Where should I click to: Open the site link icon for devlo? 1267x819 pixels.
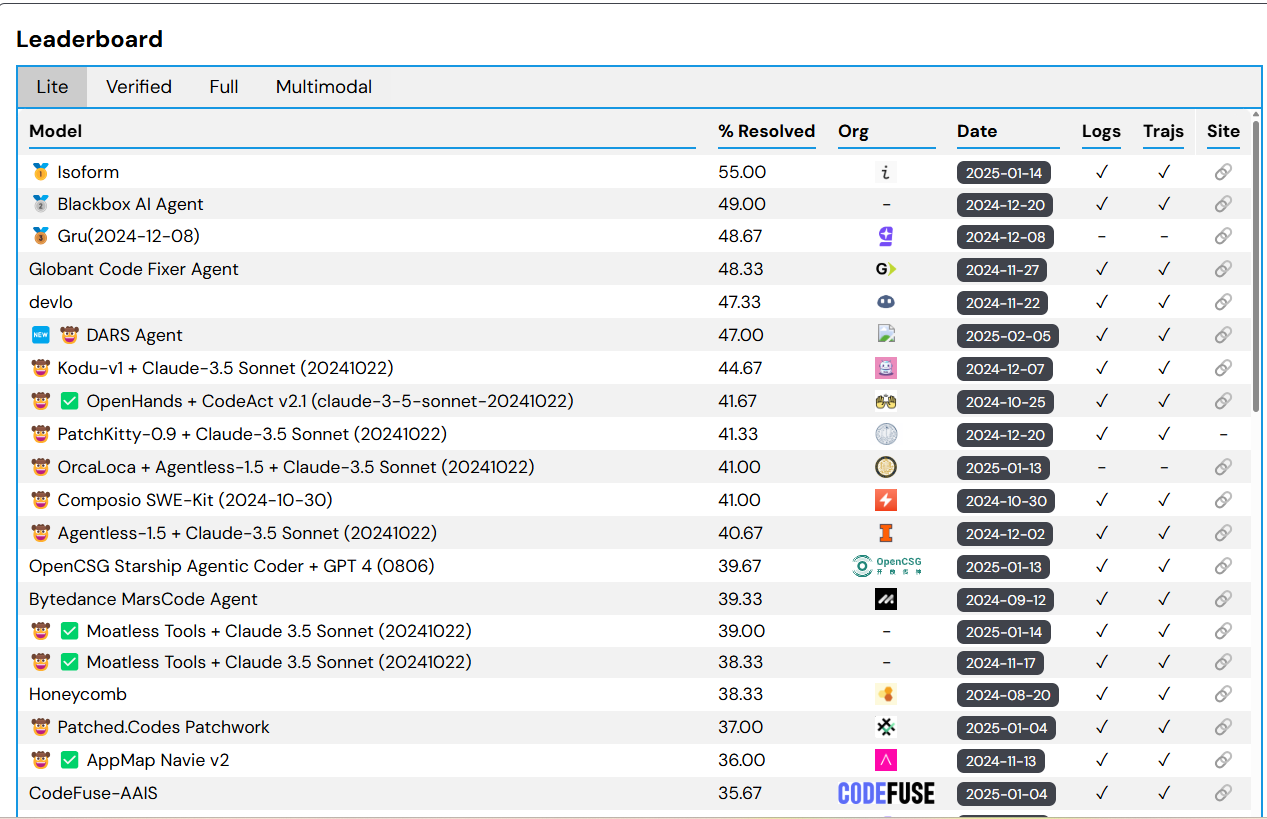pyautogui.click(x=1223, y=302)
